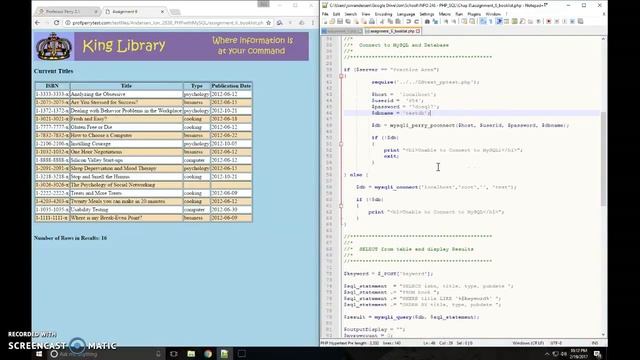Click the Windows Start button
Image resolution: width=640 pixels, height=360 pixels.
click(x=39, y=354)
